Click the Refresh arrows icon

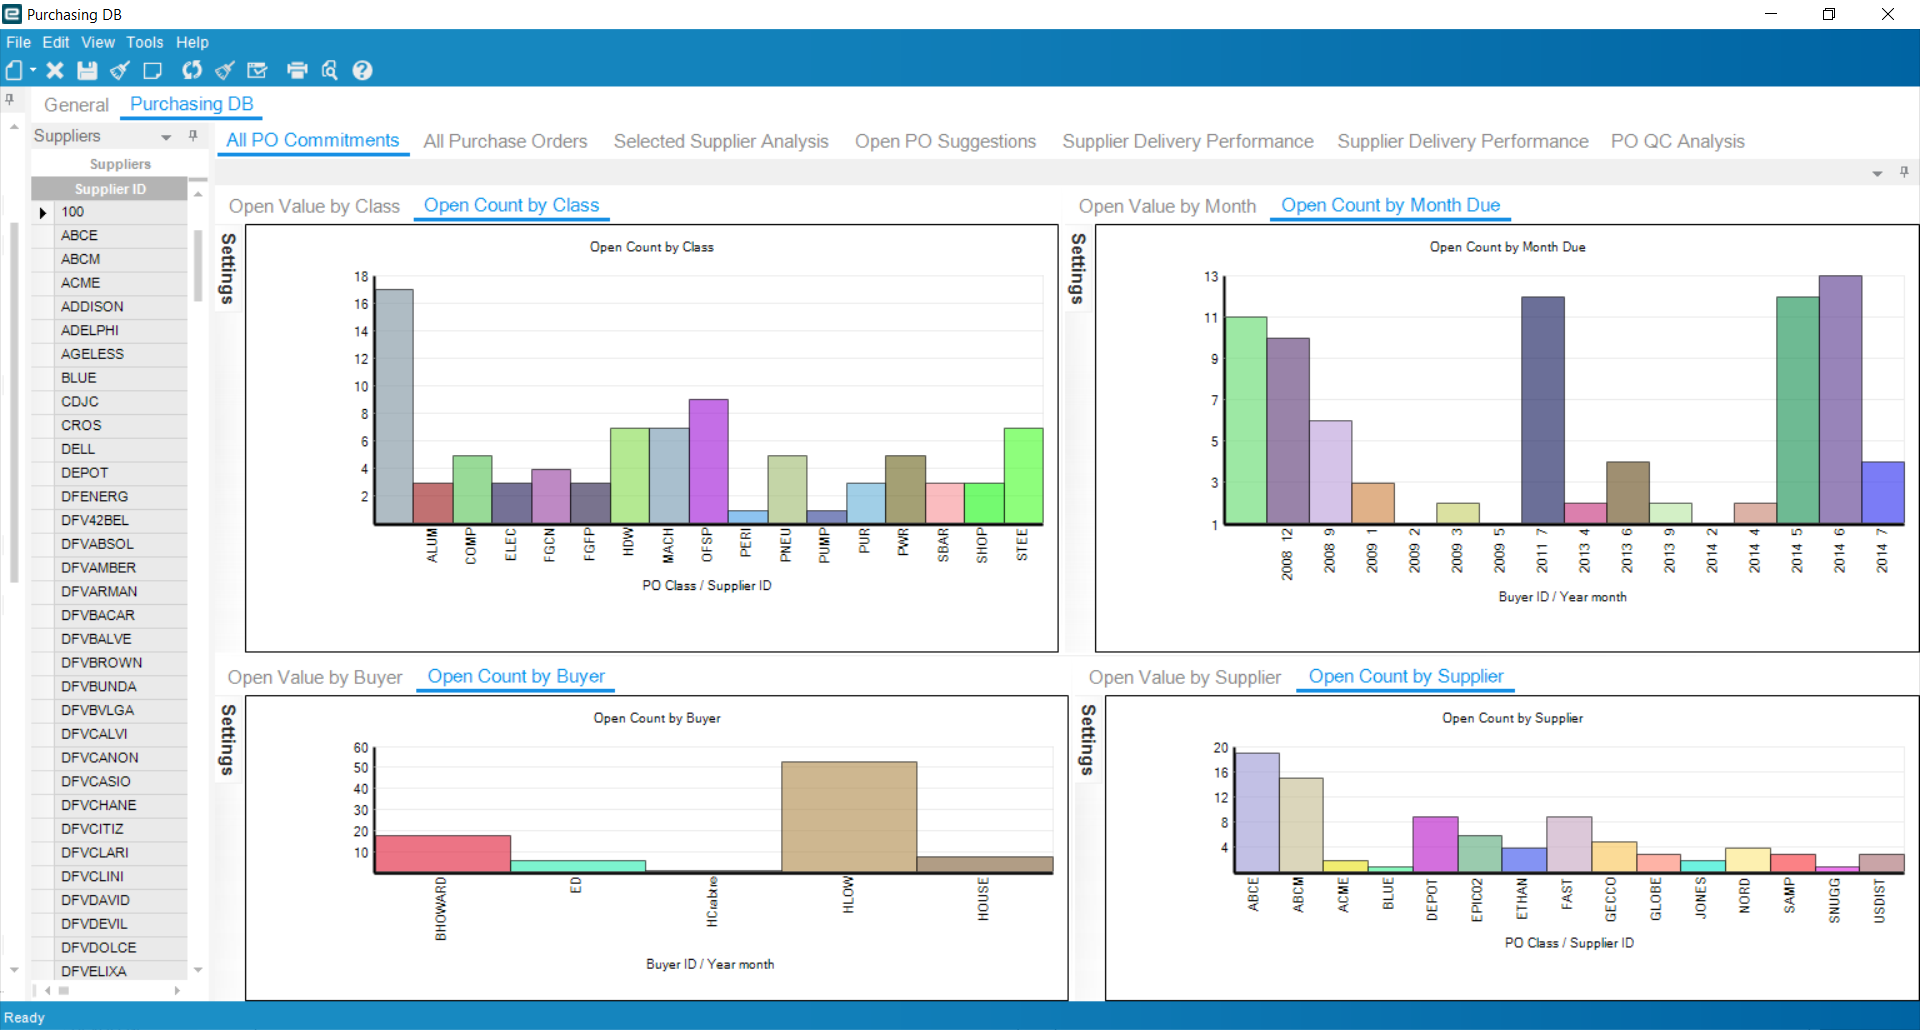pyautogui.click(x=192, y=70)
